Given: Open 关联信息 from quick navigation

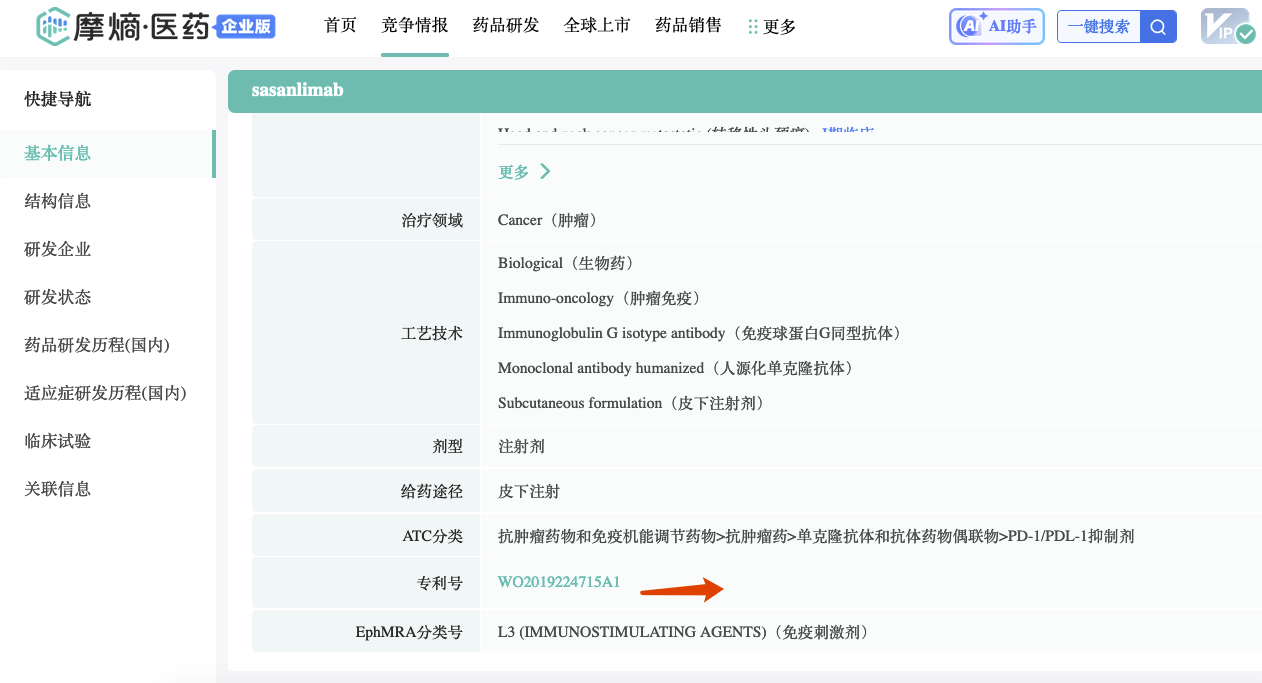Looking at the screenshot, I should 58,489.
